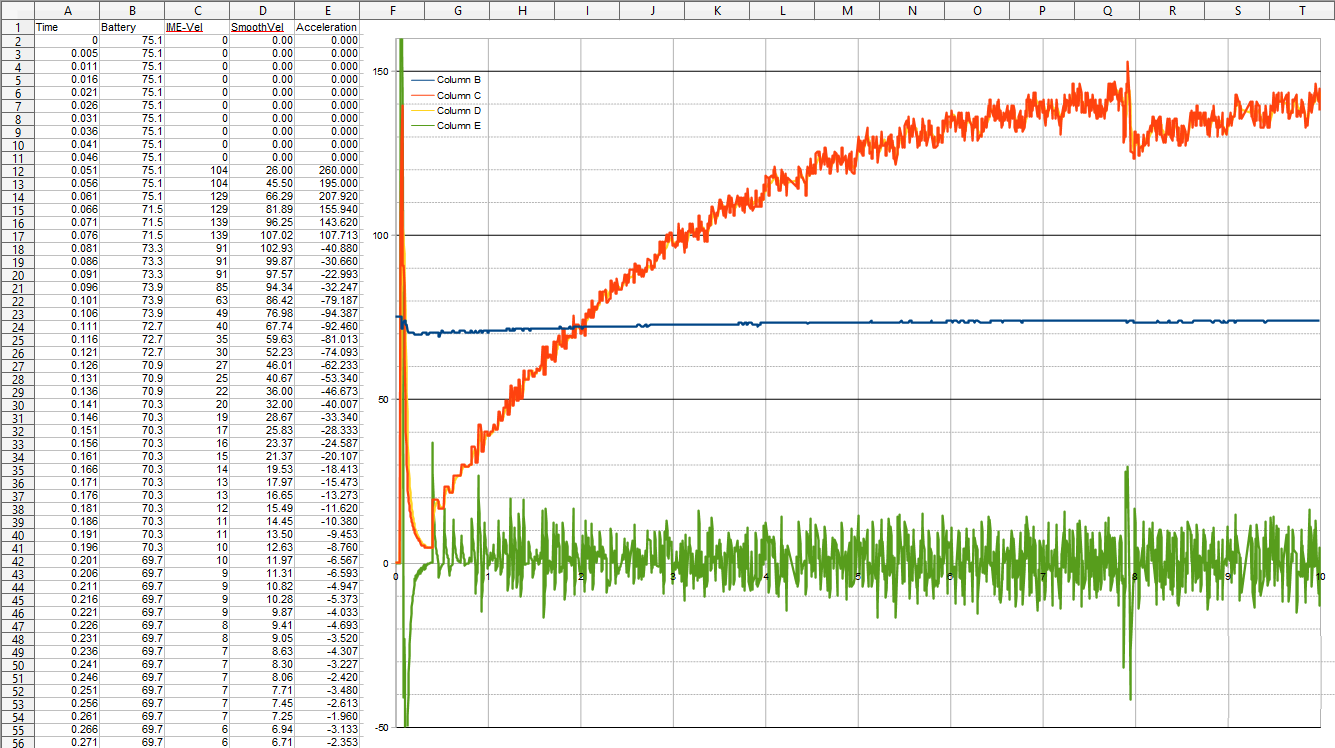This screenshot has height=748, width=1335.
Task: Click the row 12 header
Action: click(17, 170)
